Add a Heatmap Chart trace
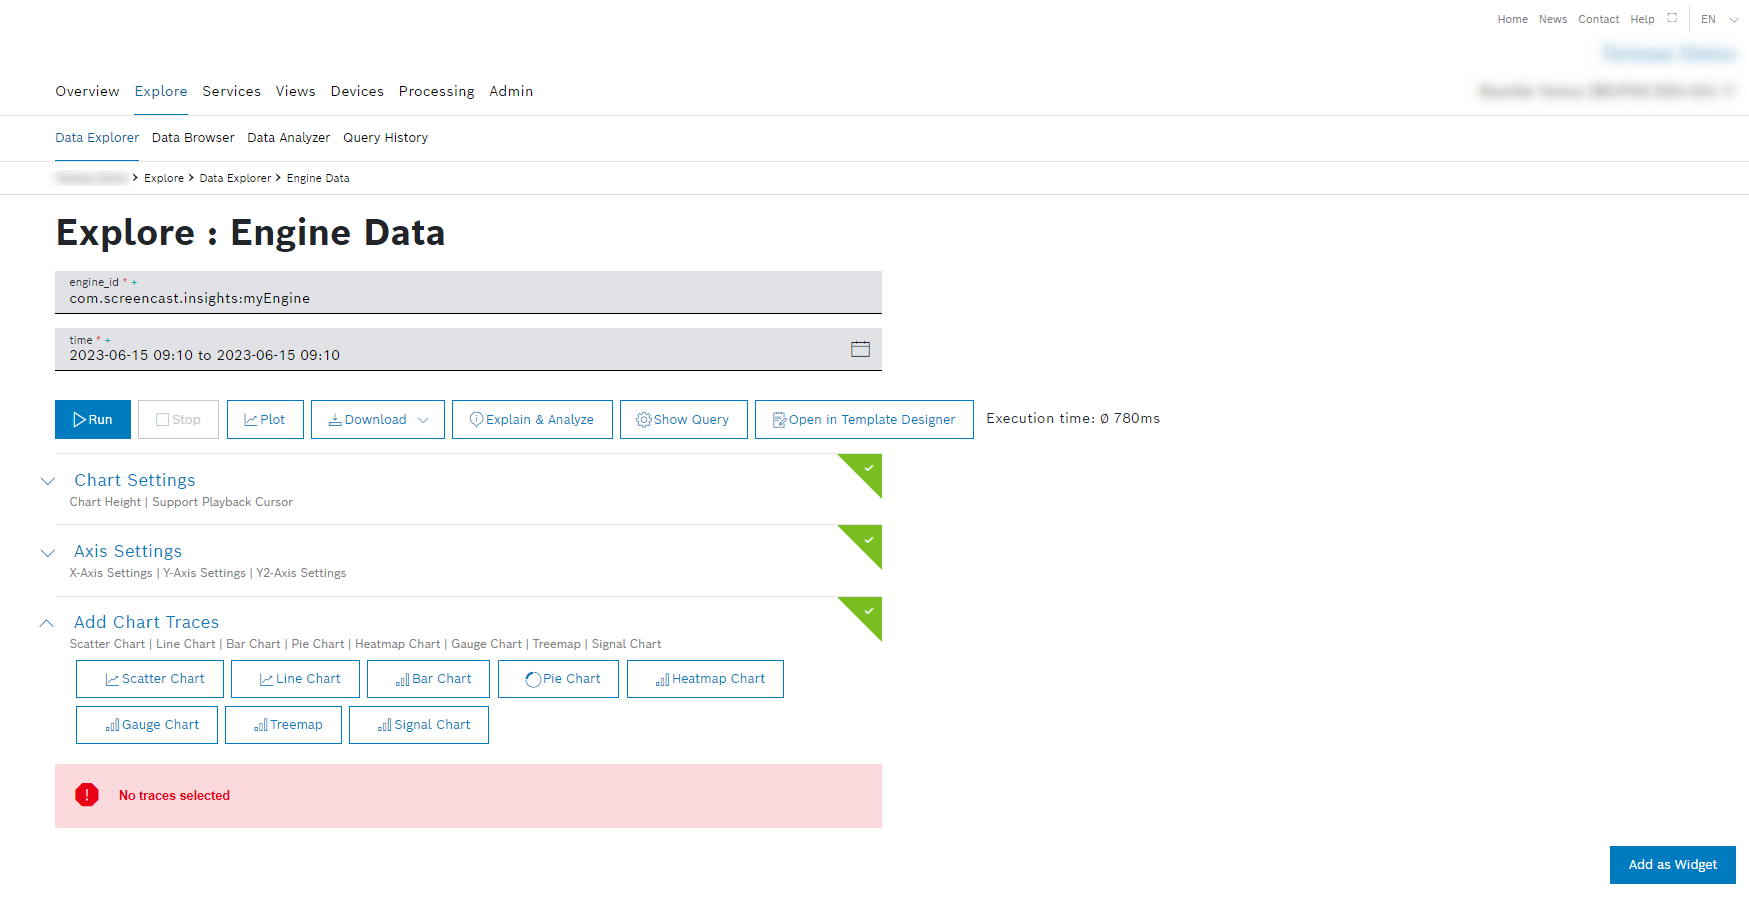Screen dimensions: 1749x899 tap(705, 679)
